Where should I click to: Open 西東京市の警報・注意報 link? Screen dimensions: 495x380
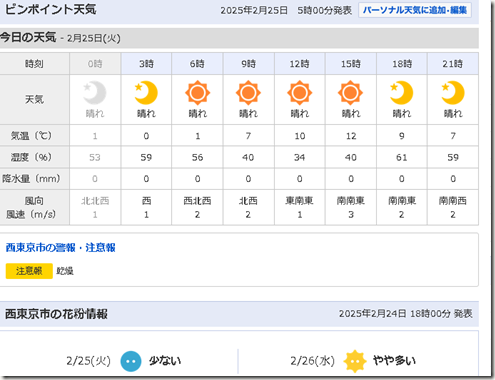coord(60,248)
